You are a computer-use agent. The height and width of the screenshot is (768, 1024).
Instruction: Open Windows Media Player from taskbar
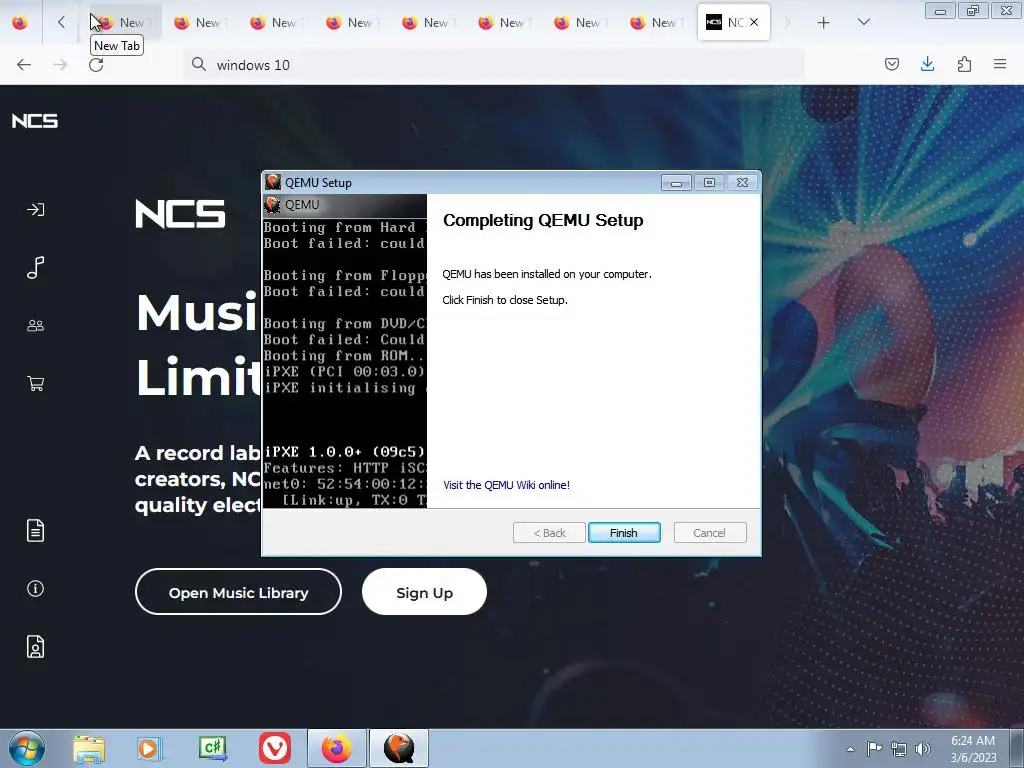point(149,748)
